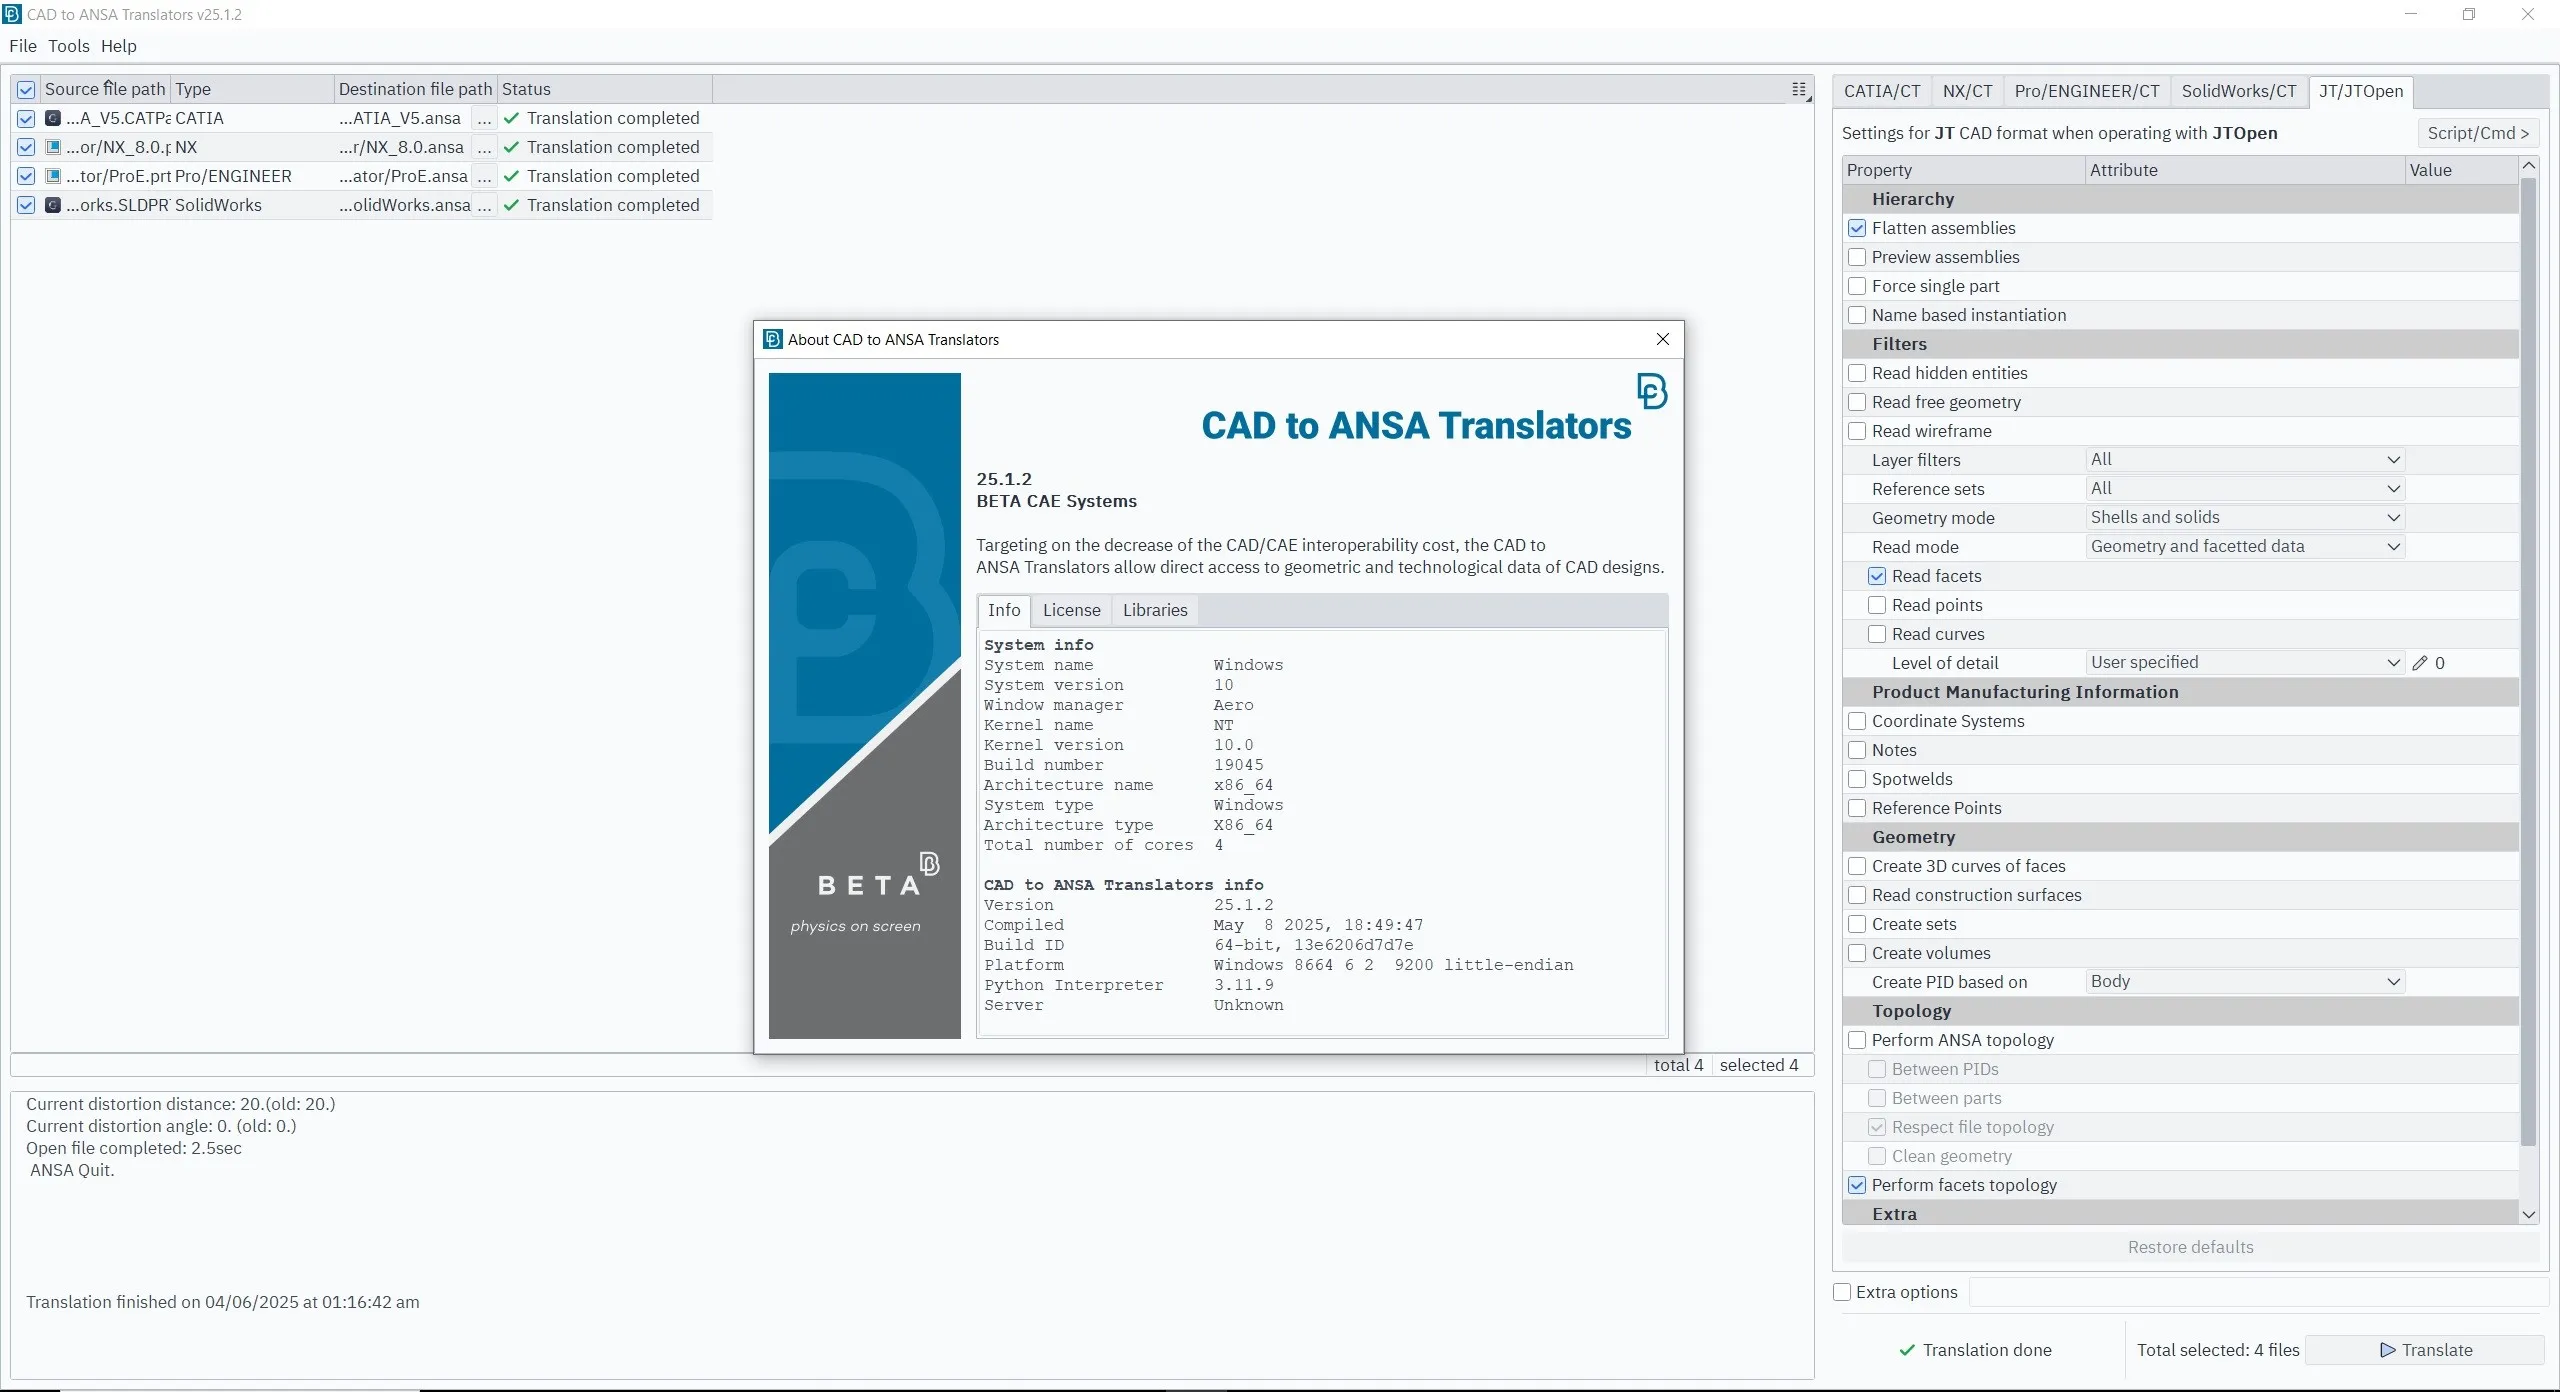2560x1392 pixels.
Task: Uncheck the NX file row checkbox
Action: (x=26, y=147)
